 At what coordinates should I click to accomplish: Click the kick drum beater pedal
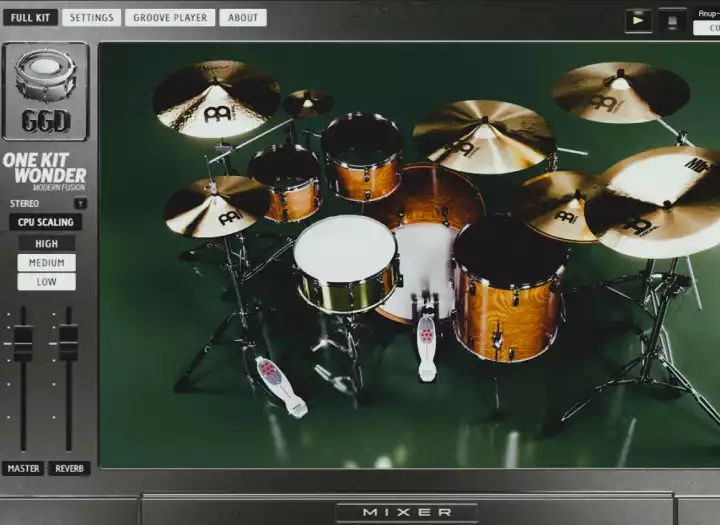tap(426, 343)
